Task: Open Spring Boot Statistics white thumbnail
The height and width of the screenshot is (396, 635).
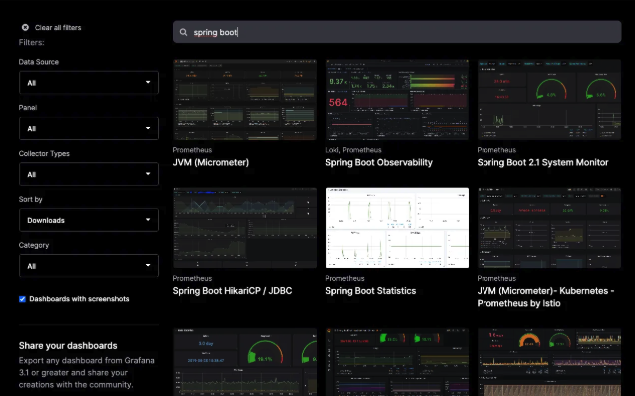Action: (x=397, y=228)
